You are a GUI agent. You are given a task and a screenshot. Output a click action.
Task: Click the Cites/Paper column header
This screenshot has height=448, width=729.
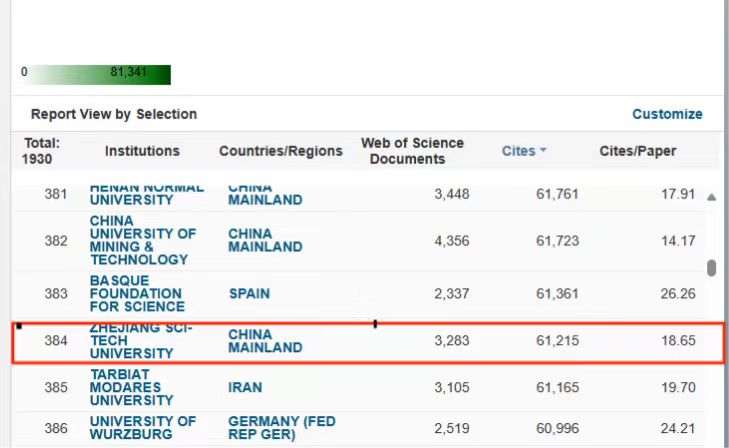(637, 151)
